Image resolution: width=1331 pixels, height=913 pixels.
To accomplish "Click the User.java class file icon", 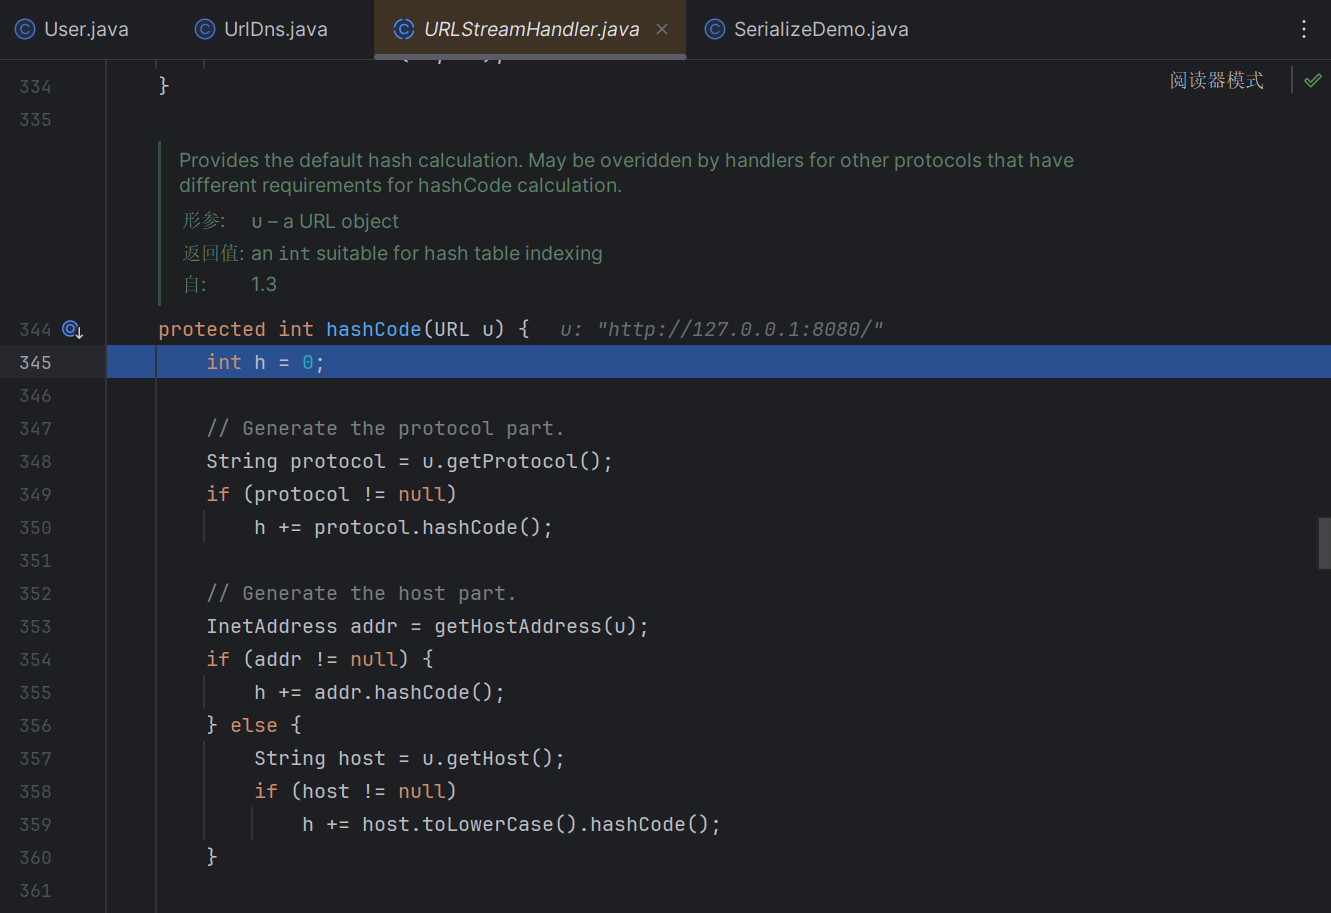I will [25, 29].
